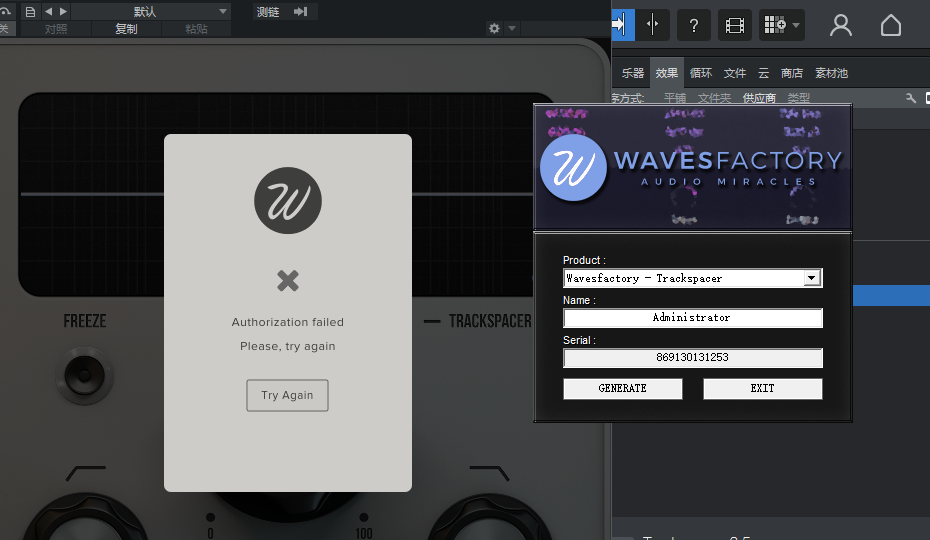This screenshot has width=930, height=540.
Task: Click the Wavesfactory W logo in dialog
Action: (x=288, y=201)
